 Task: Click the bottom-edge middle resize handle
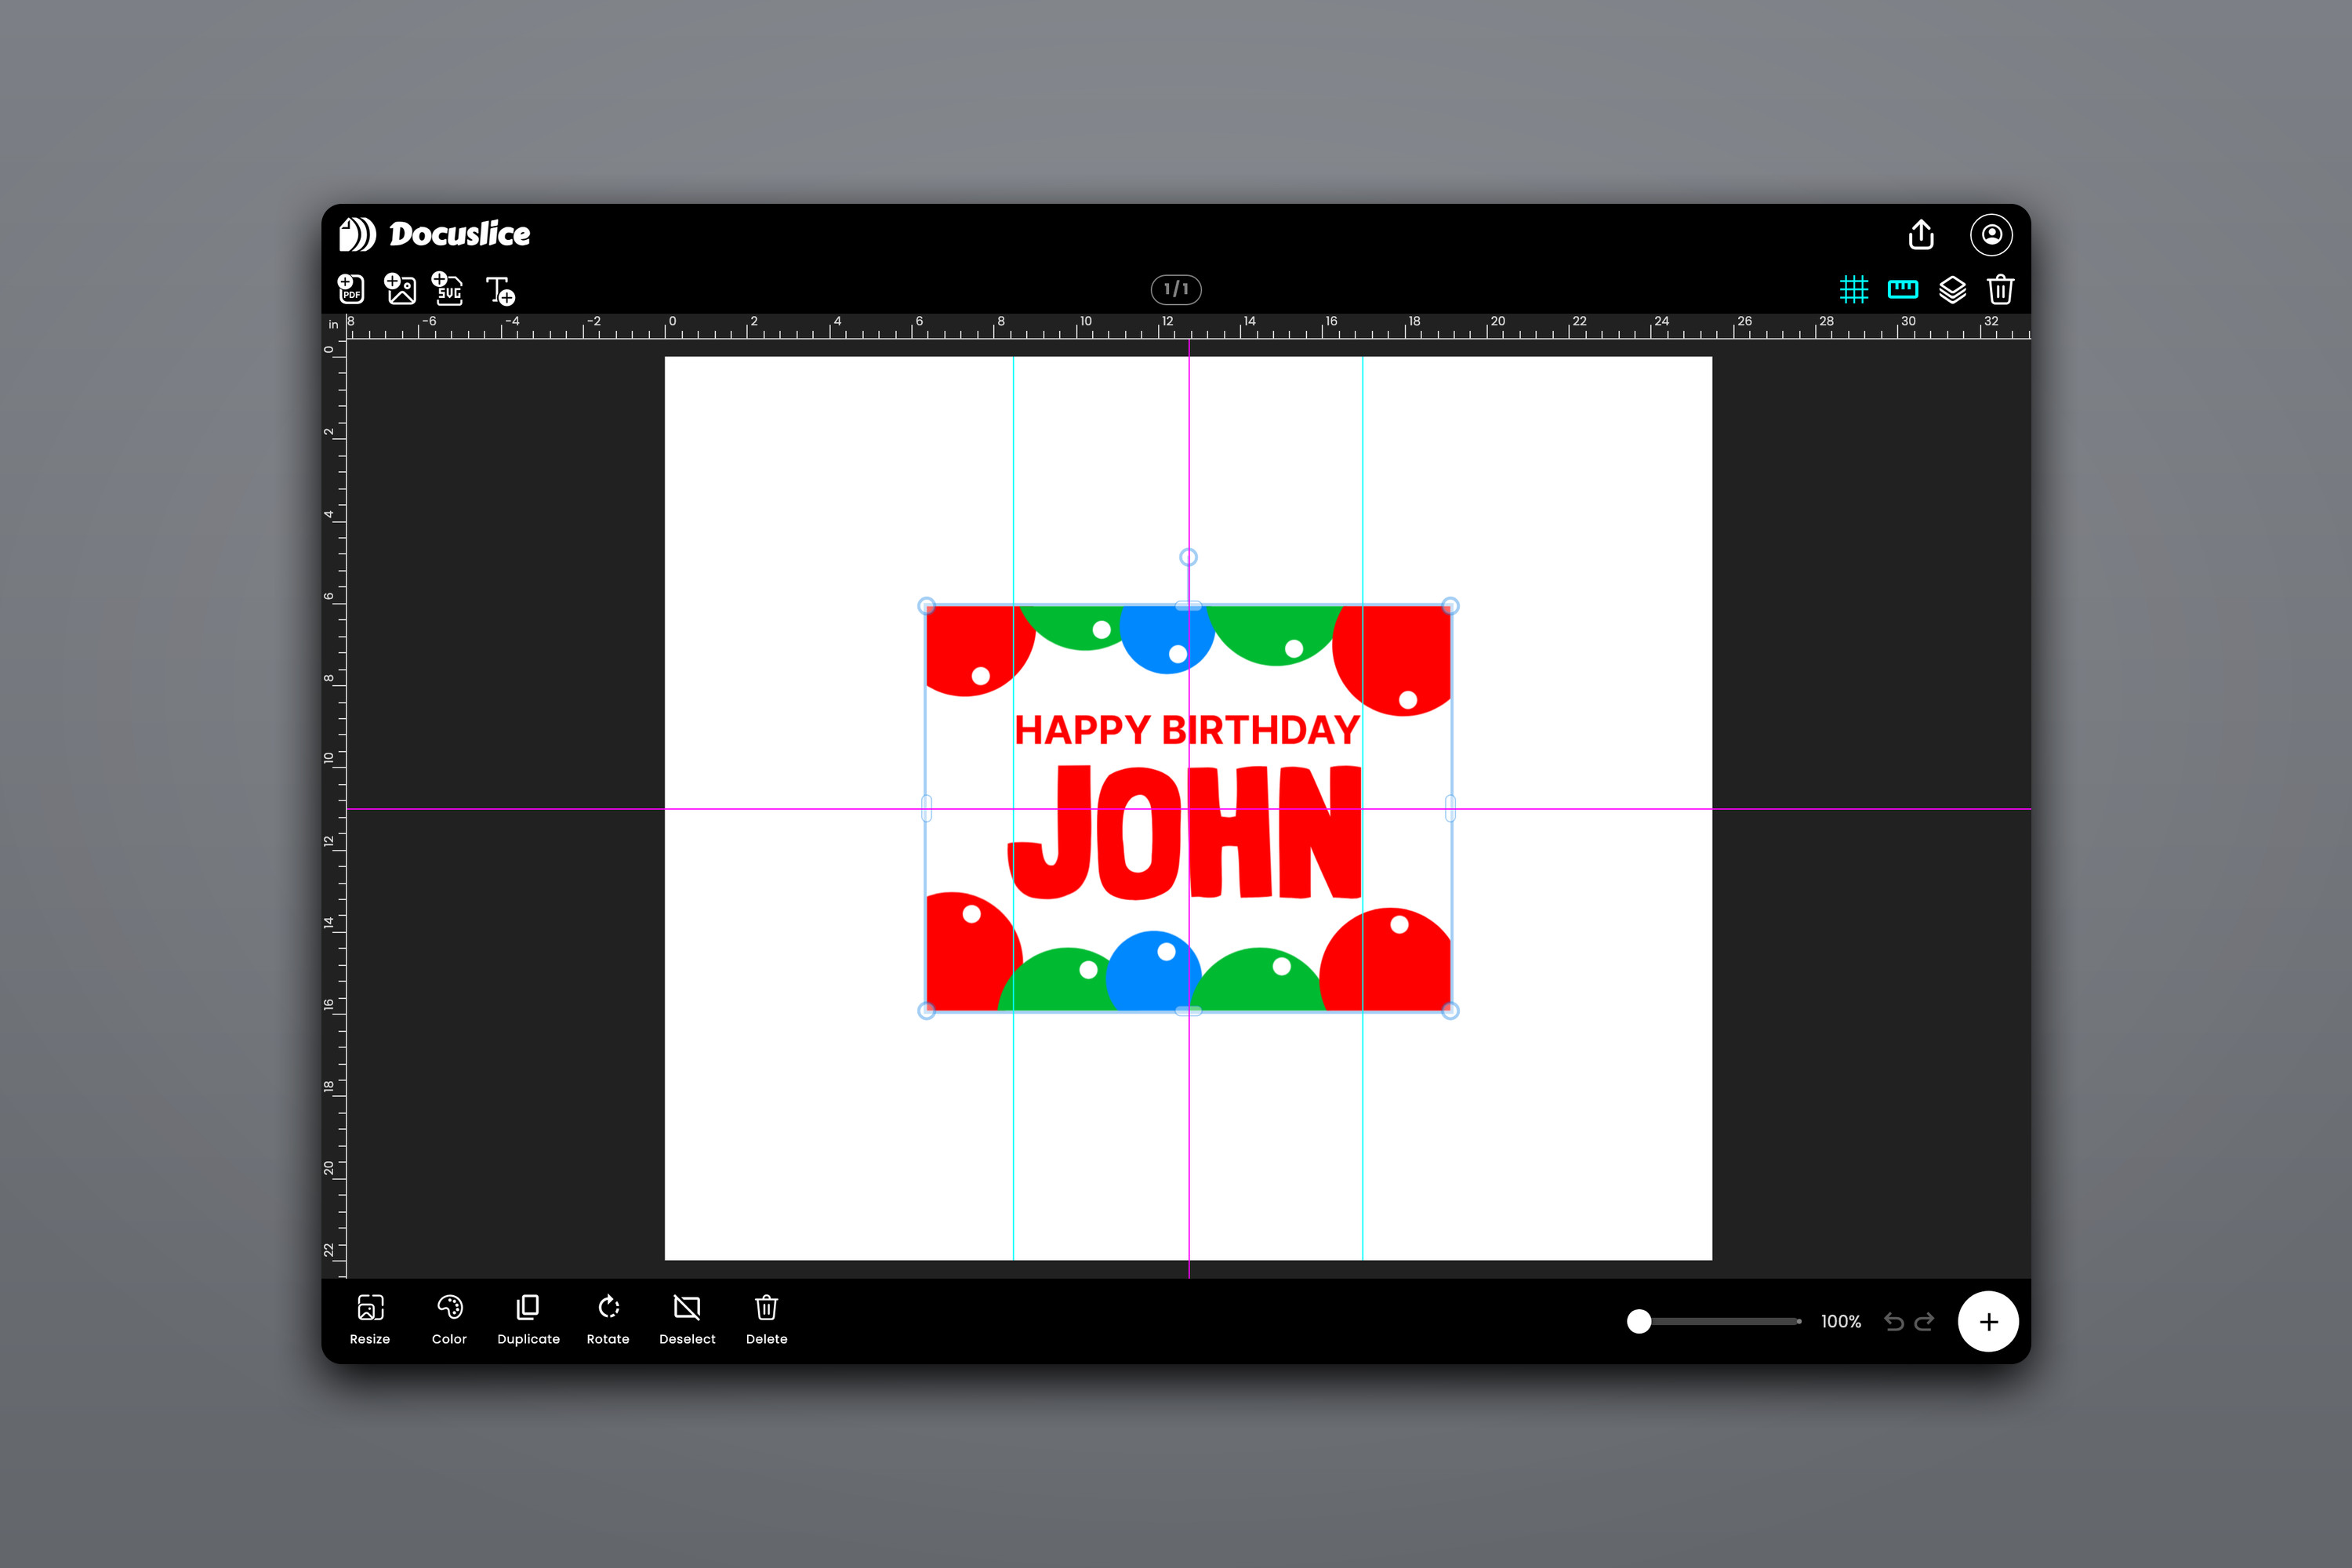click(1188, 1011)
